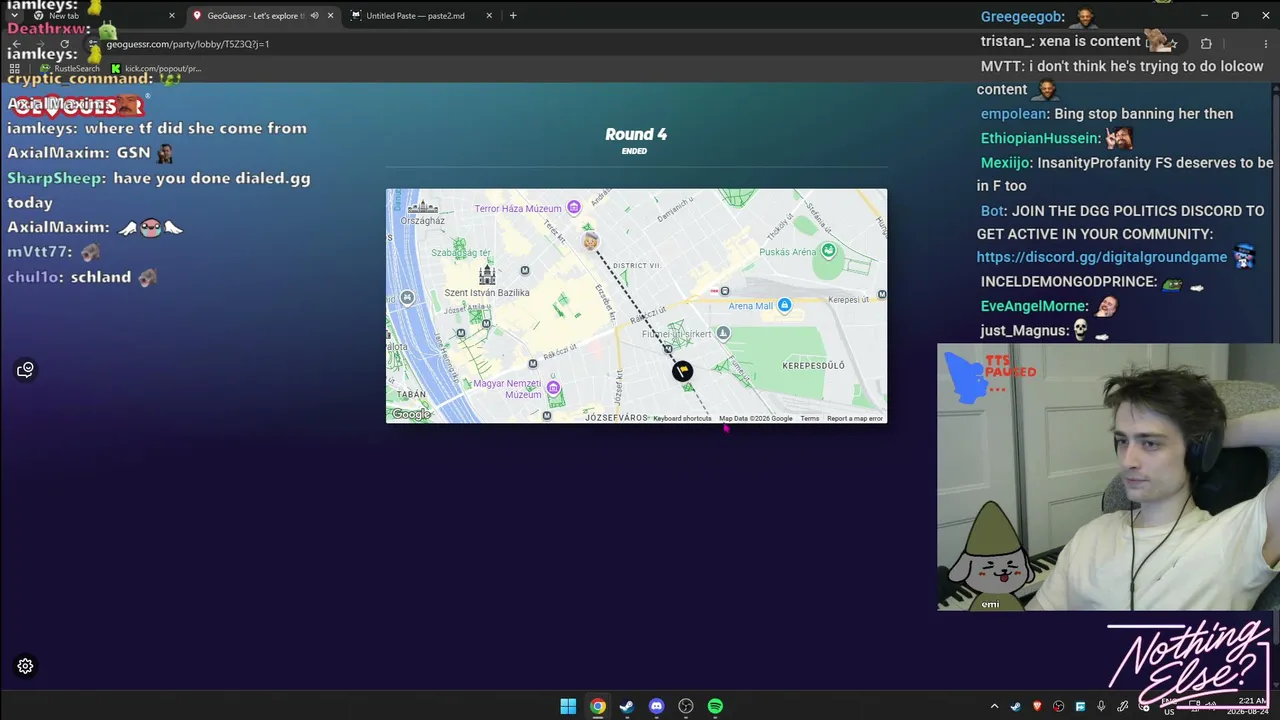Open Discord from the taskbar

pos(656,706)
